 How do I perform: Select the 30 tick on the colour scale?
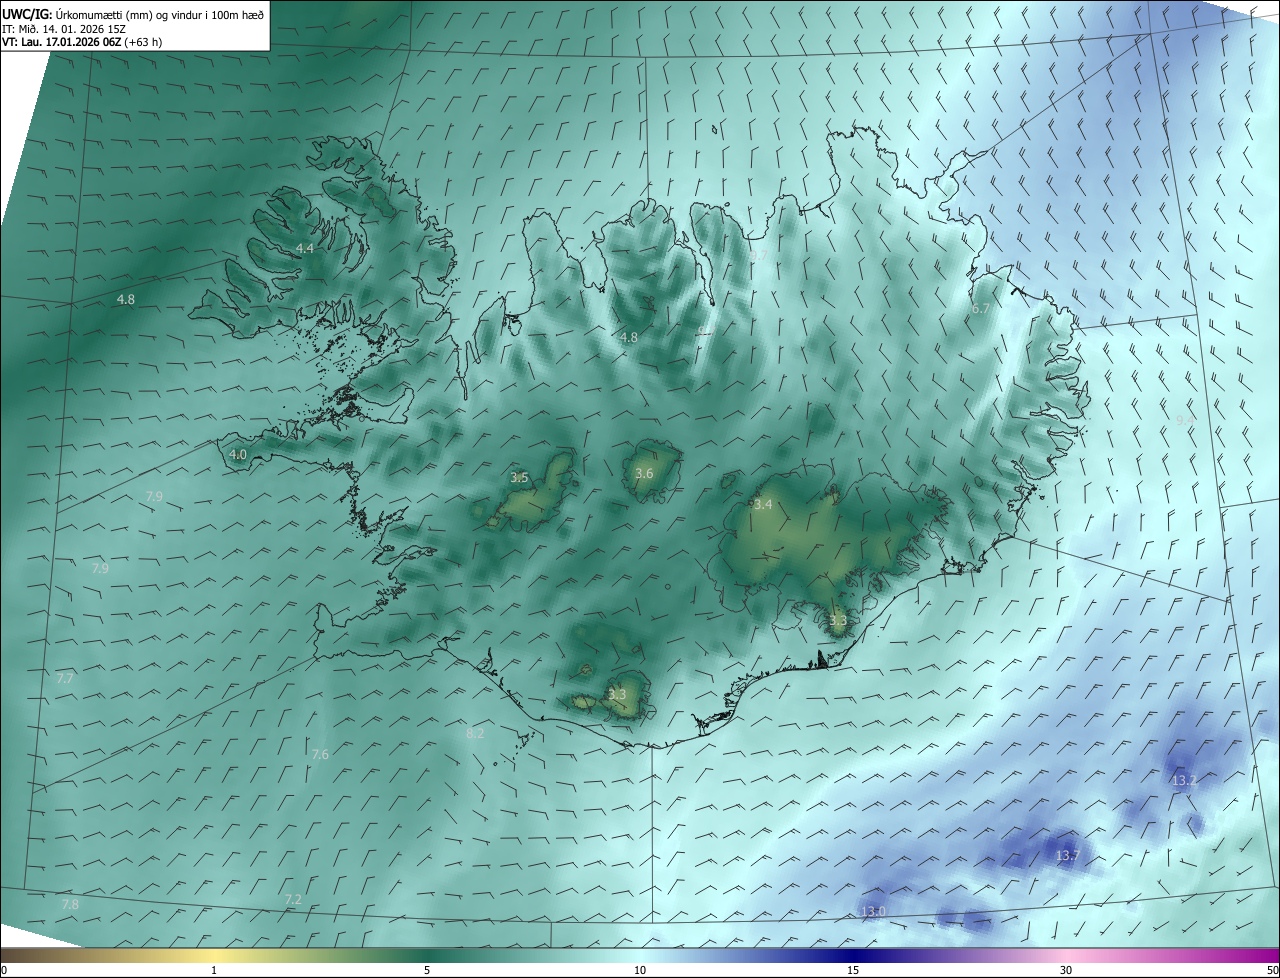(x=1066, y=970)
